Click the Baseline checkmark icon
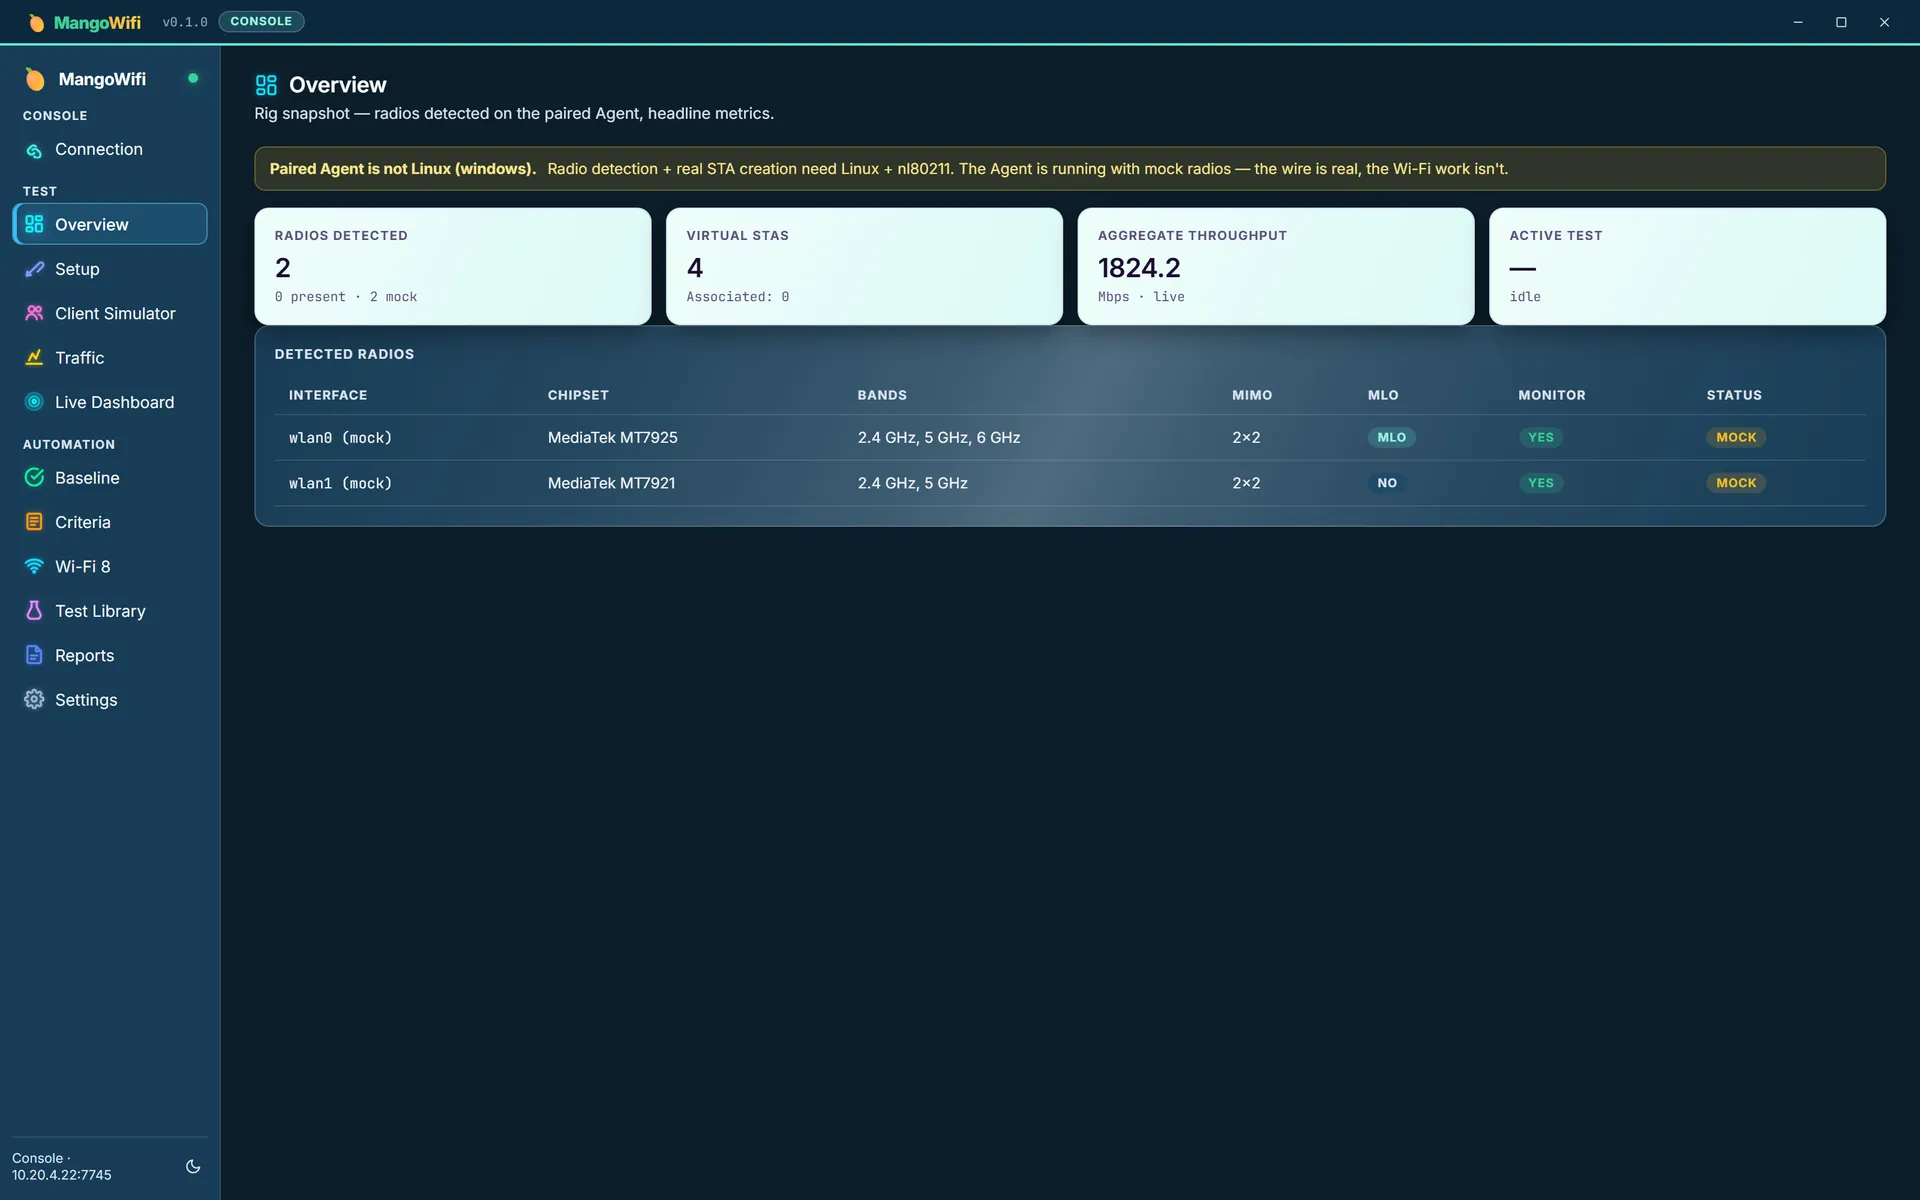The width and height of the screenshot is (1920, 1200). tap(34, 478)
